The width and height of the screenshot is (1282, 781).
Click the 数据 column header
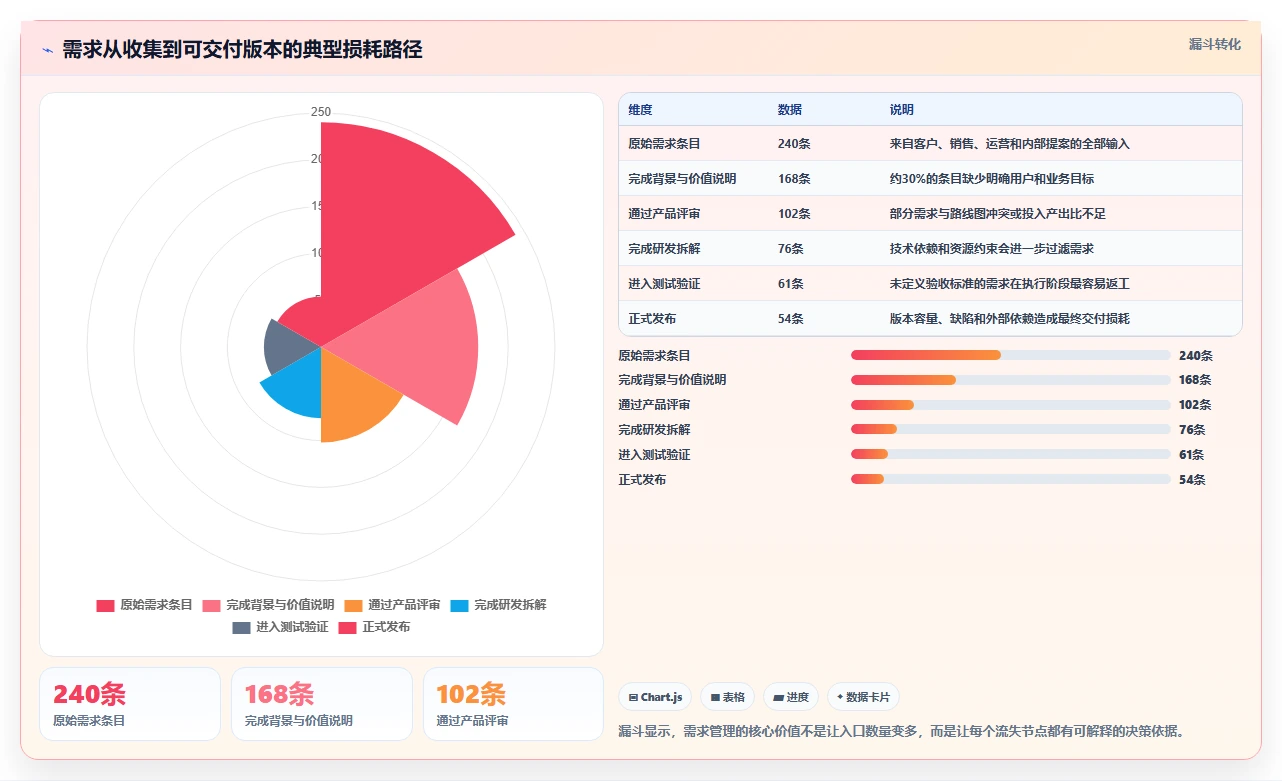(790, 110)
